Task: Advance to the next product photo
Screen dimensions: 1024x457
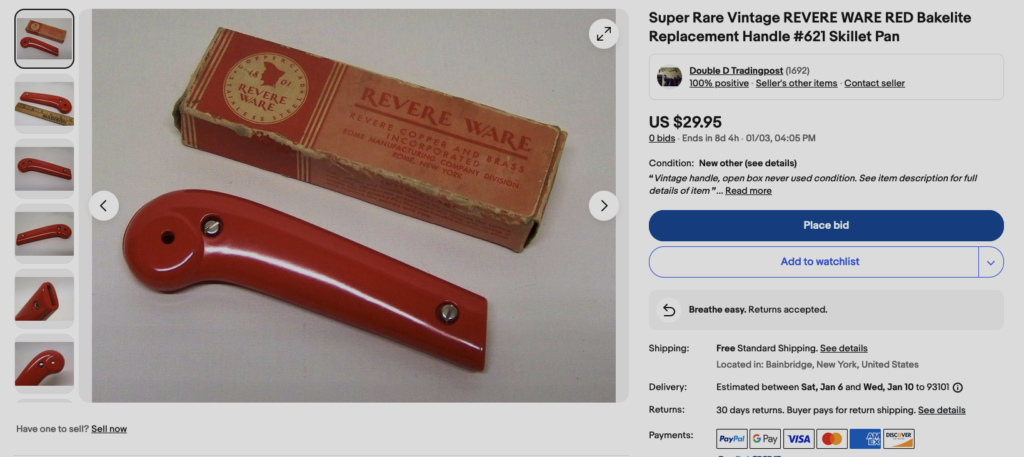Action: pos(603,206)
